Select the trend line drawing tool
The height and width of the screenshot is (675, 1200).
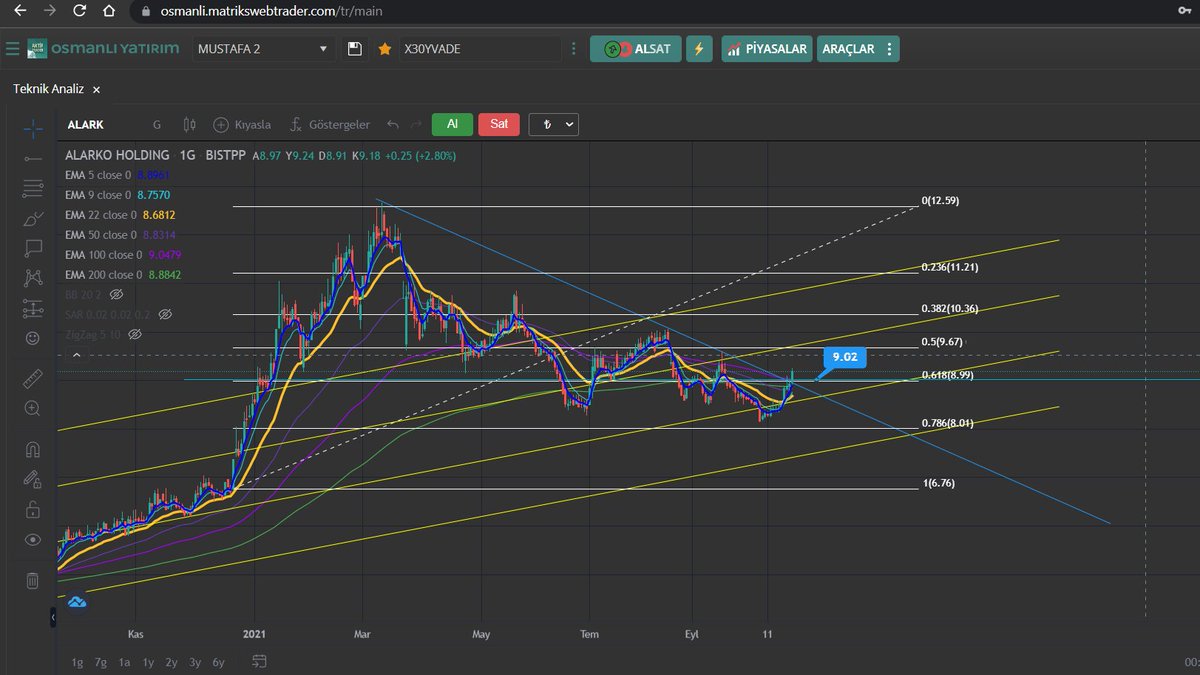point(32,159)
